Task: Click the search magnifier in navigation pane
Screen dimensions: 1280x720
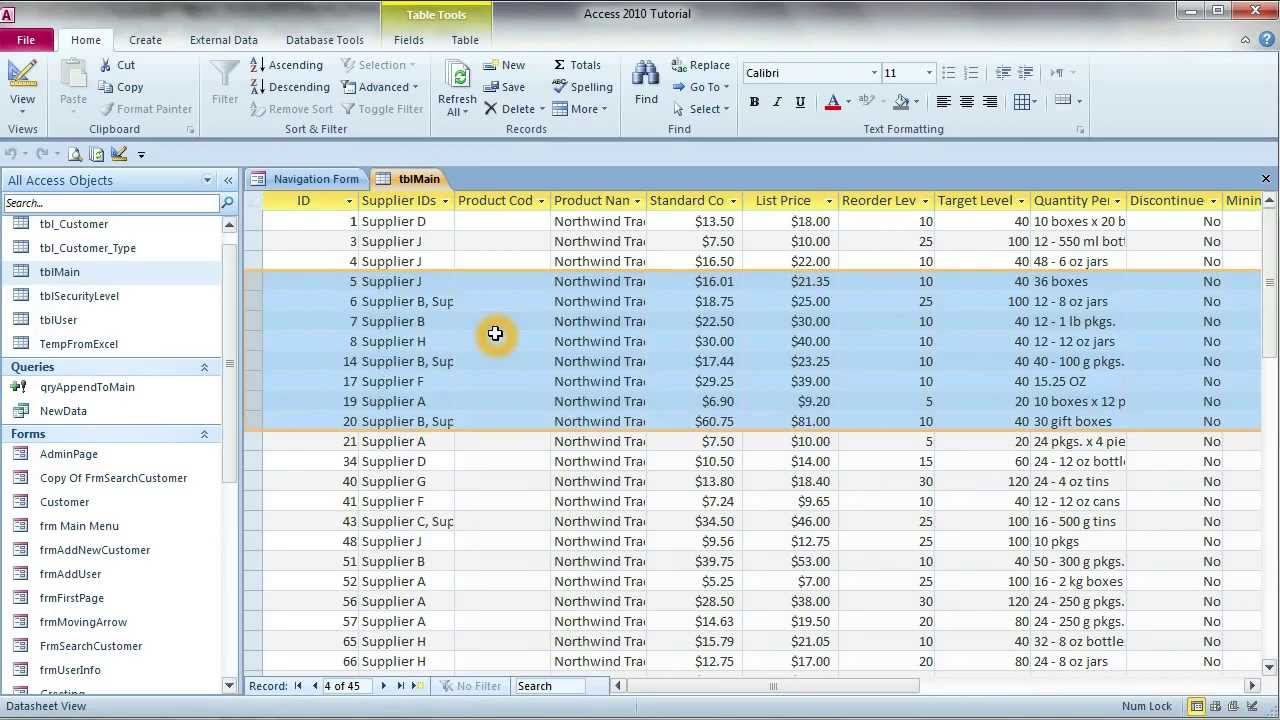Action: click(227, 203)
